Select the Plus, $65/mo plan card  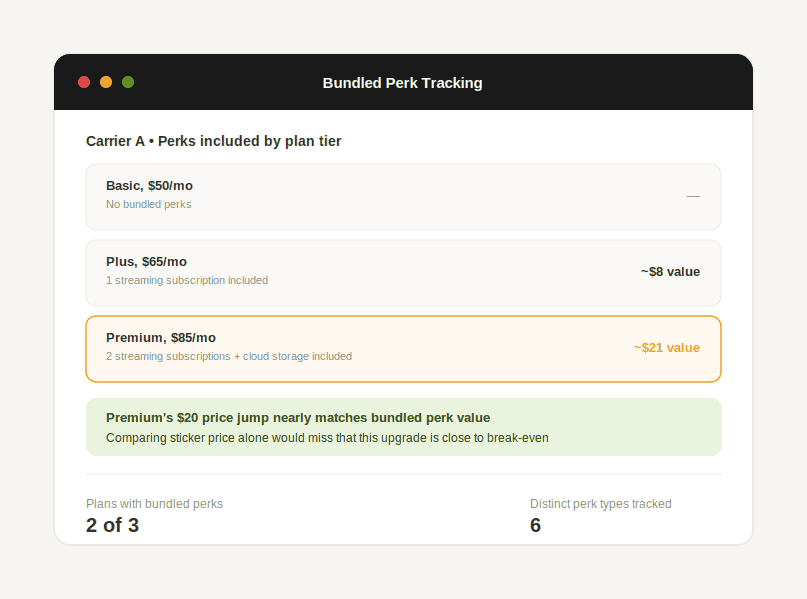pyautogui.click(x=404, y=273)
